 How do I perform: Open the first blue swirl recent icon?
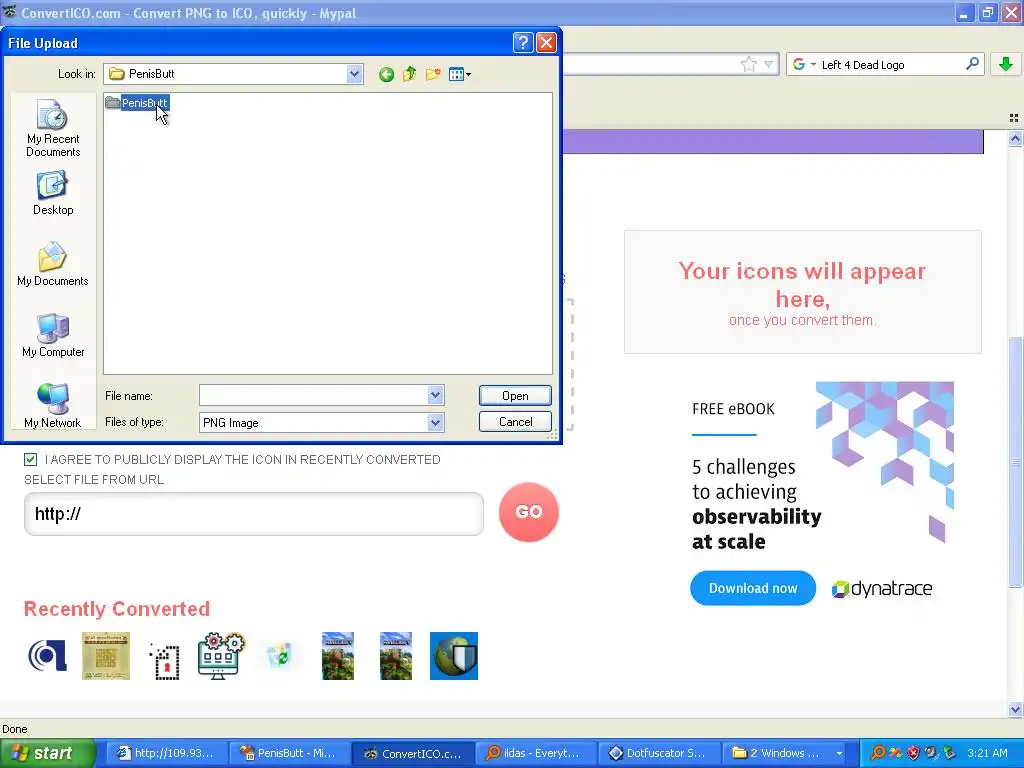point(47,656)
